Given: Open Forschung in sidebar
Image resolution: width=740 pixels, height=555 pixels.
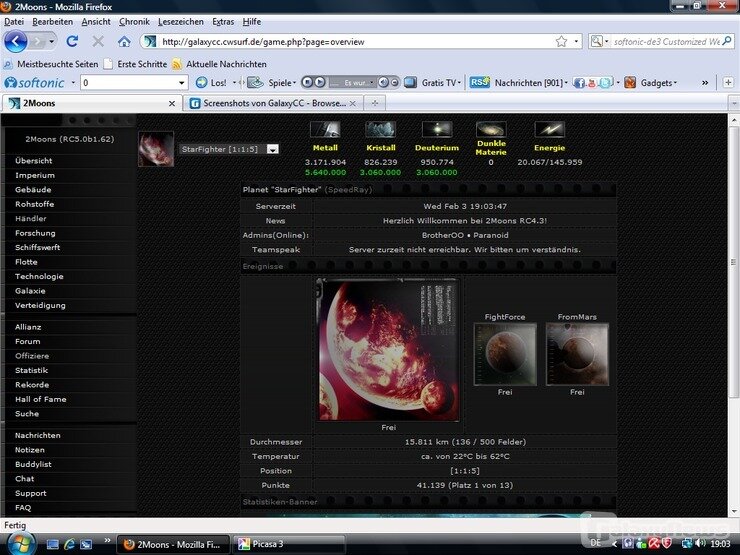Looking at the screenshot, I should (x=35, y=233).
